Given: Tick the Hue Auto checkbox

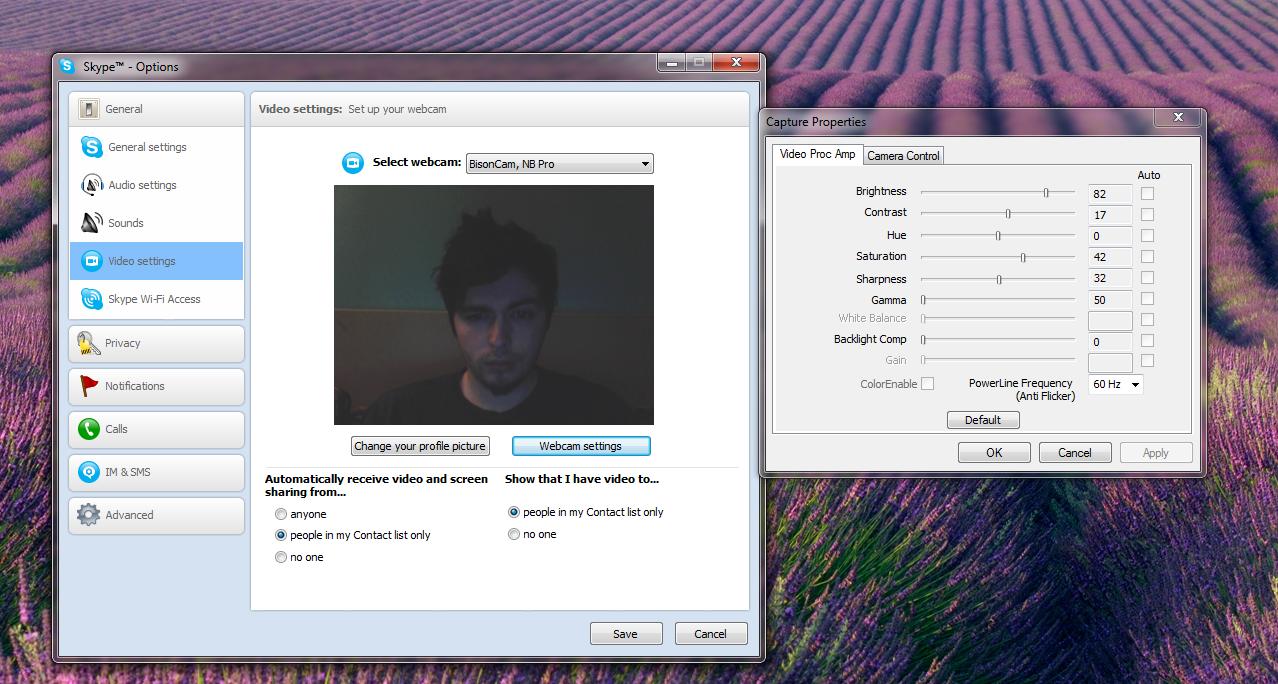Looking at the screenshot, I should (1147, 236).
